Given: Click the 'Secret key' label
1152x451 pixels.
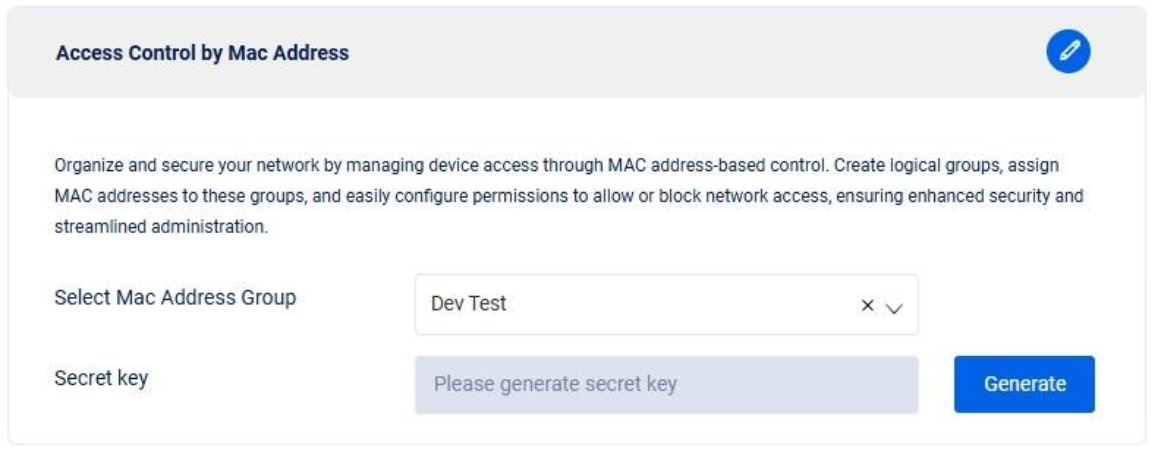Looking at the screenshot, I should point(101,378).
